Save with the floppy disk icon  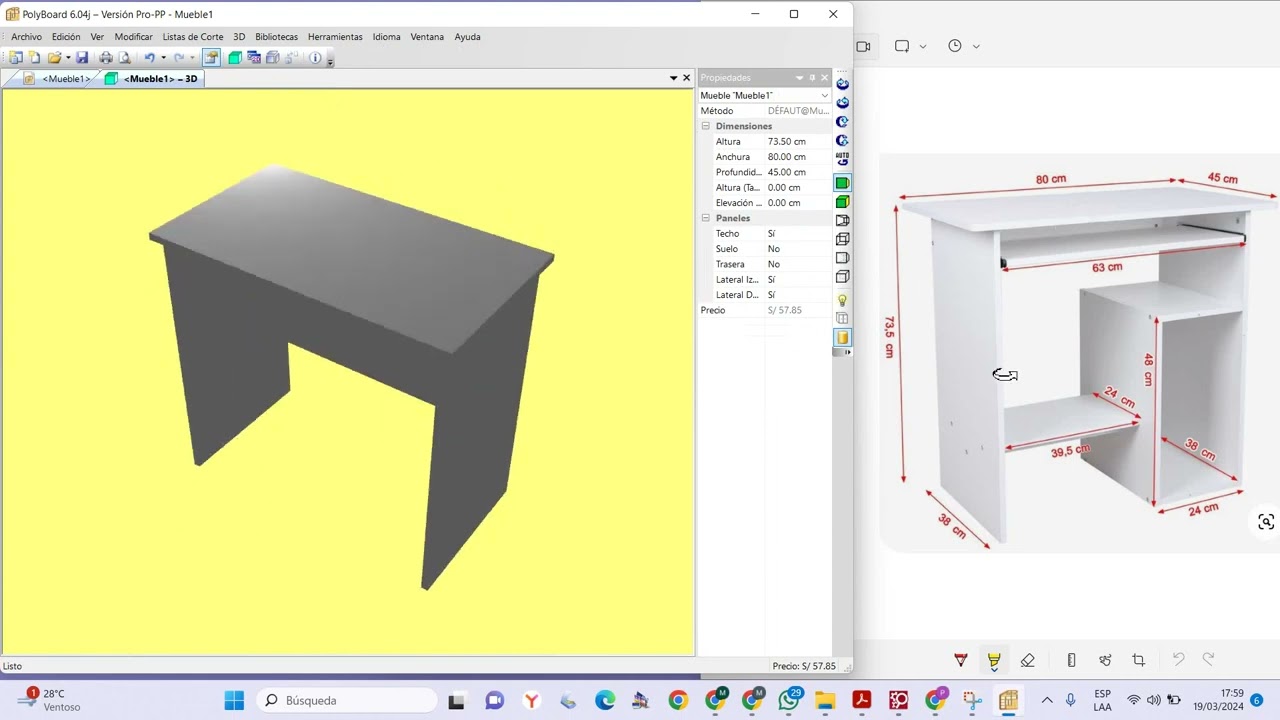[82, 58]
